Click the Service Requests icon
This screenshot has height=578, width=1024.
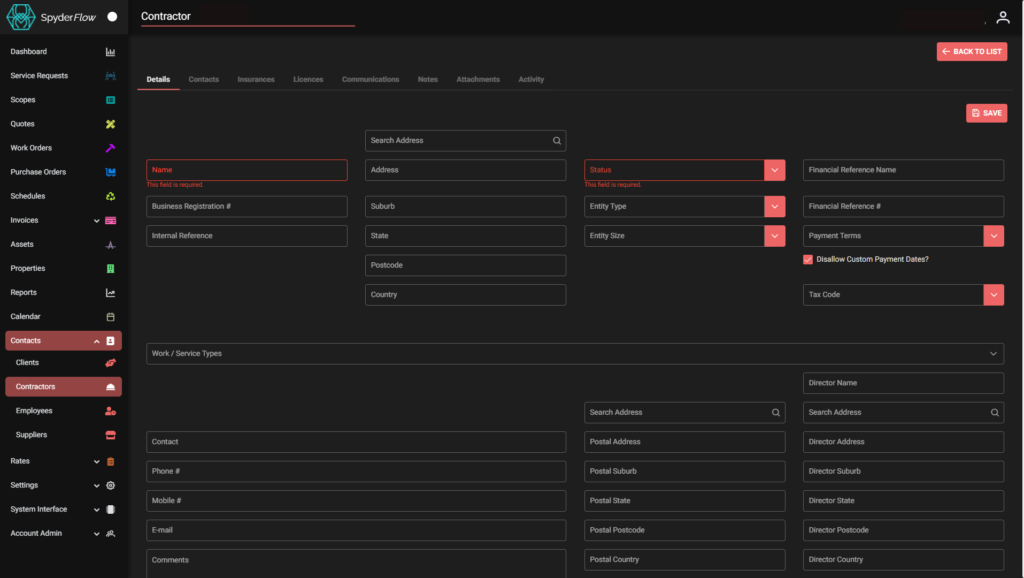point(110,76)
